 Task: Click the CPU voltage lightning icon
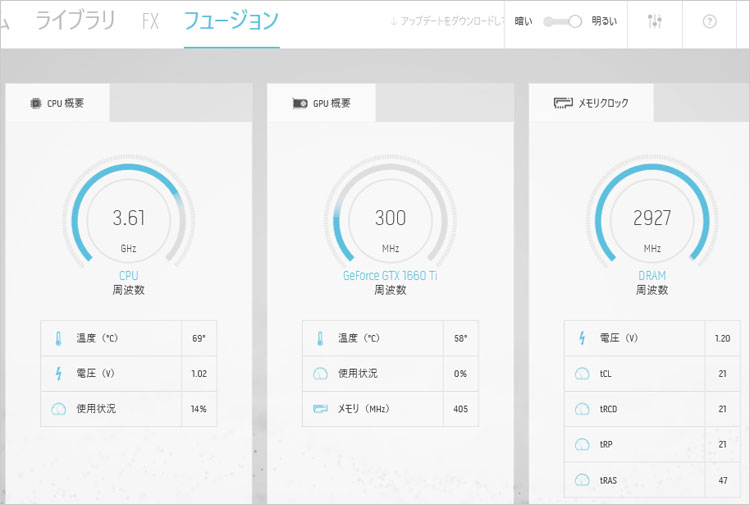[x=57, y=373]
